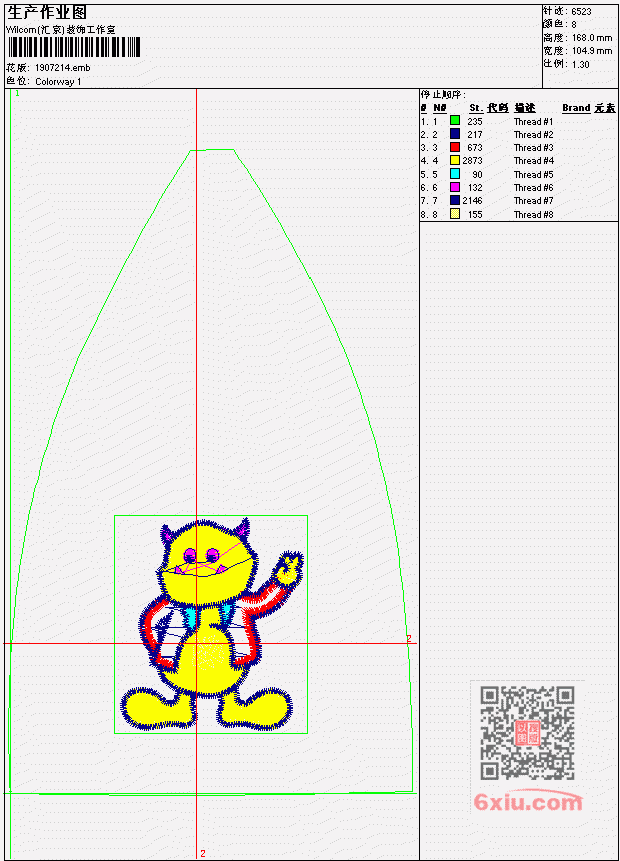
Task: Click the magenta swatch for Thread #6
Action: click(x=455, y=187)
